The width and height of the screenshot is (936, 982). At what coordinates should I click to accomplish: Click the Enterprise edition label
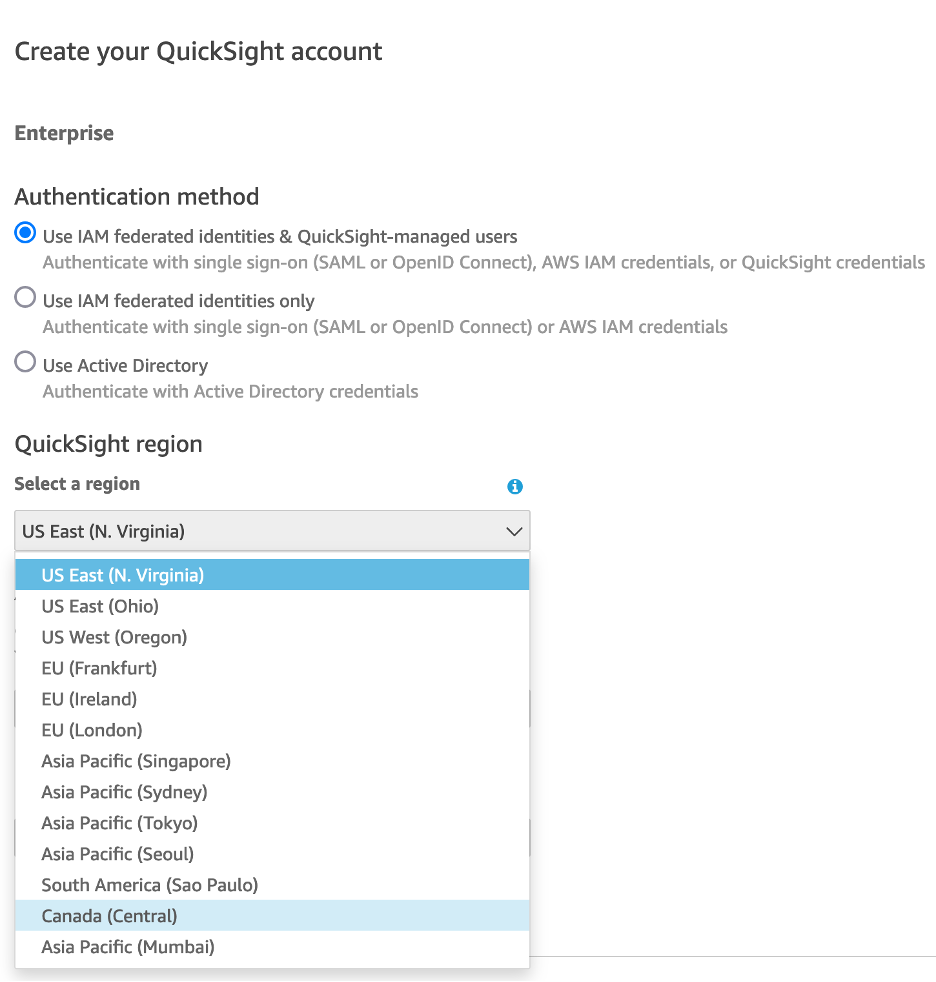[63, 132]
